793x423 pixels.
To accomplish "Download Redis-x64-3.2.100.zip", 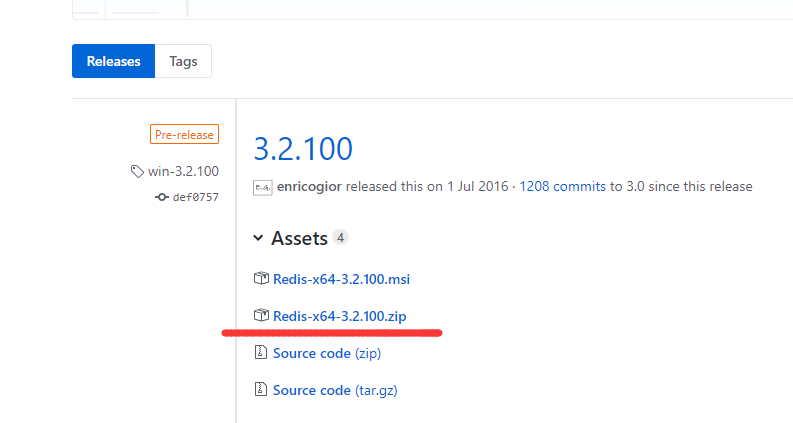I will point(339,316).
